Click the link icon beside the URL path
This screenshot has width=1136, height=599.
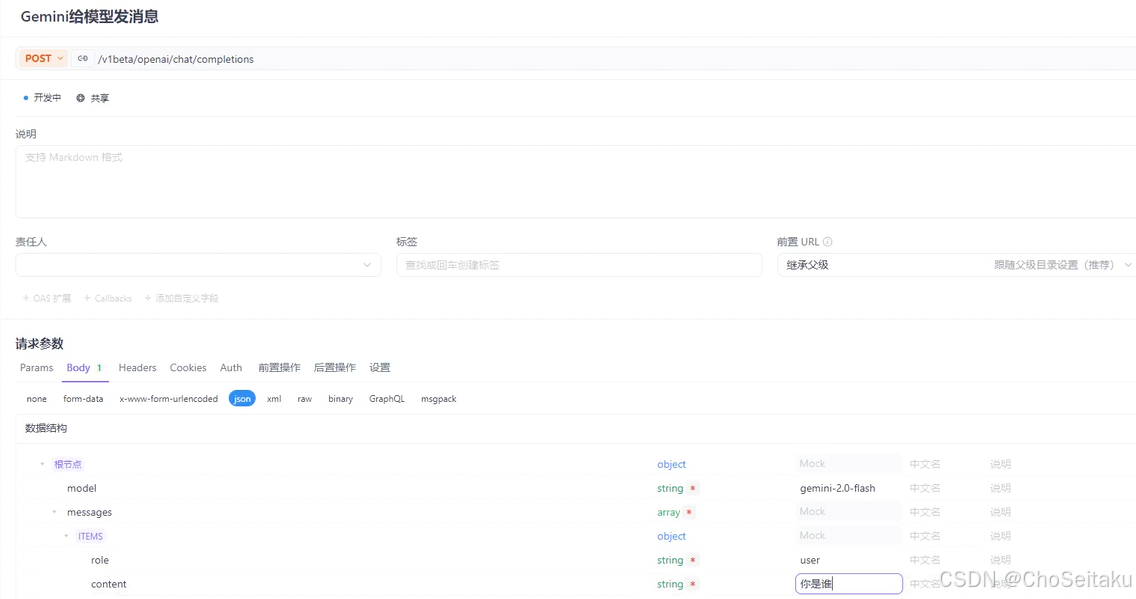tap(83, 59)
